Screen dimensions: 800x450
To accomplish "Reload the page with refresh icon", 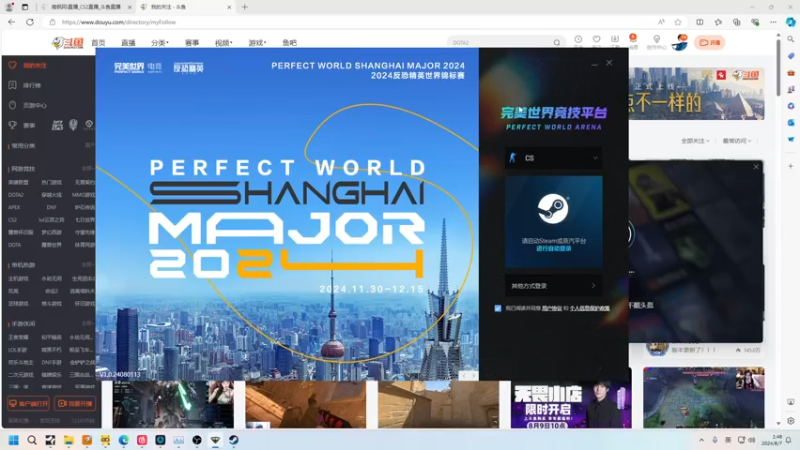I will 30,22.
